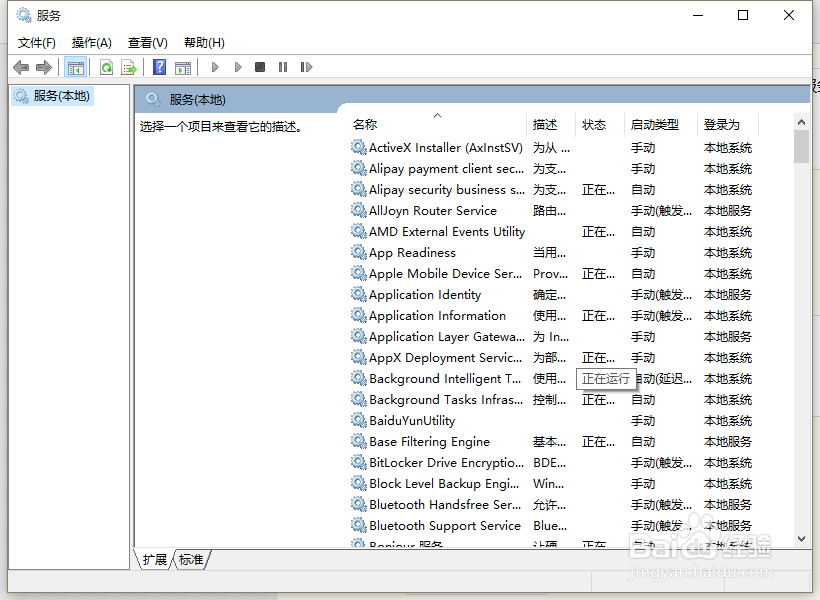Toggle the console tree show/hide icon
Image resolution: width=820 pixels, height=600 pixels.
pyautogui.click(x=75, y=66)
